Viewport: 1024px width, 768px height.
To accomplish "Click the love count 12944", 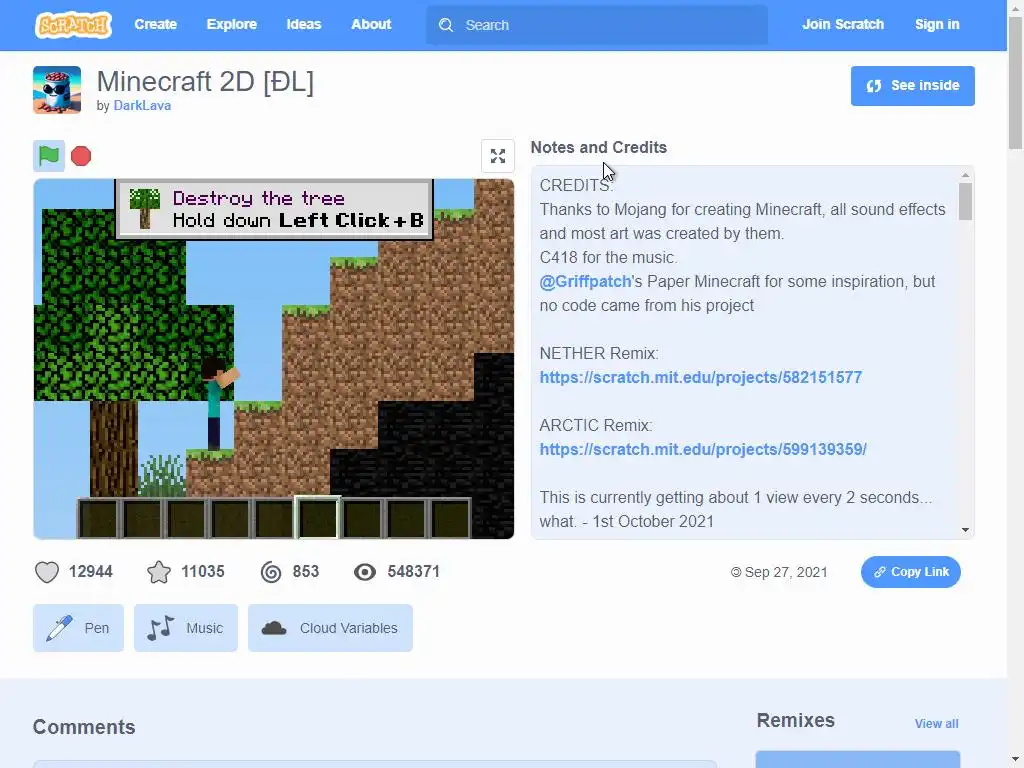I will tap(91, 572).
